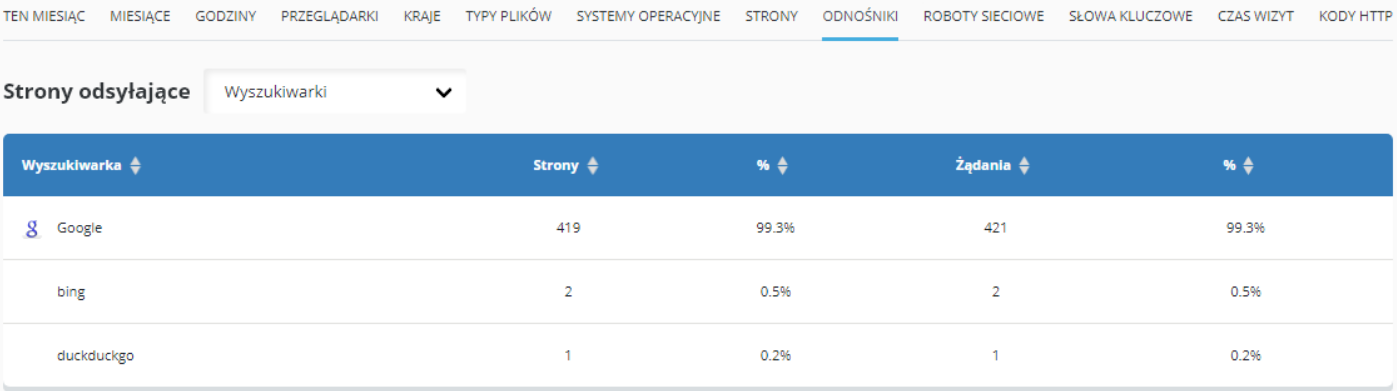
Task: Click the Strony odsyłające heading
Action: tap(97, 92)
